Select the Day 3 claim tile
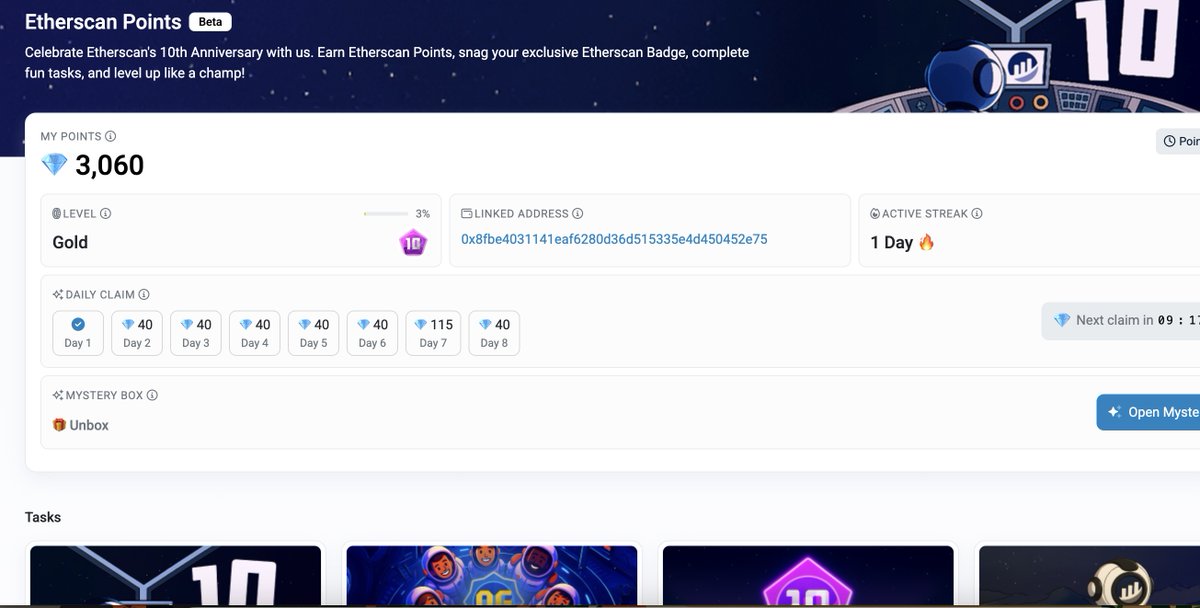Image resolution: width=1200 pixels, height=608 pixels. (x=196, y=333)
